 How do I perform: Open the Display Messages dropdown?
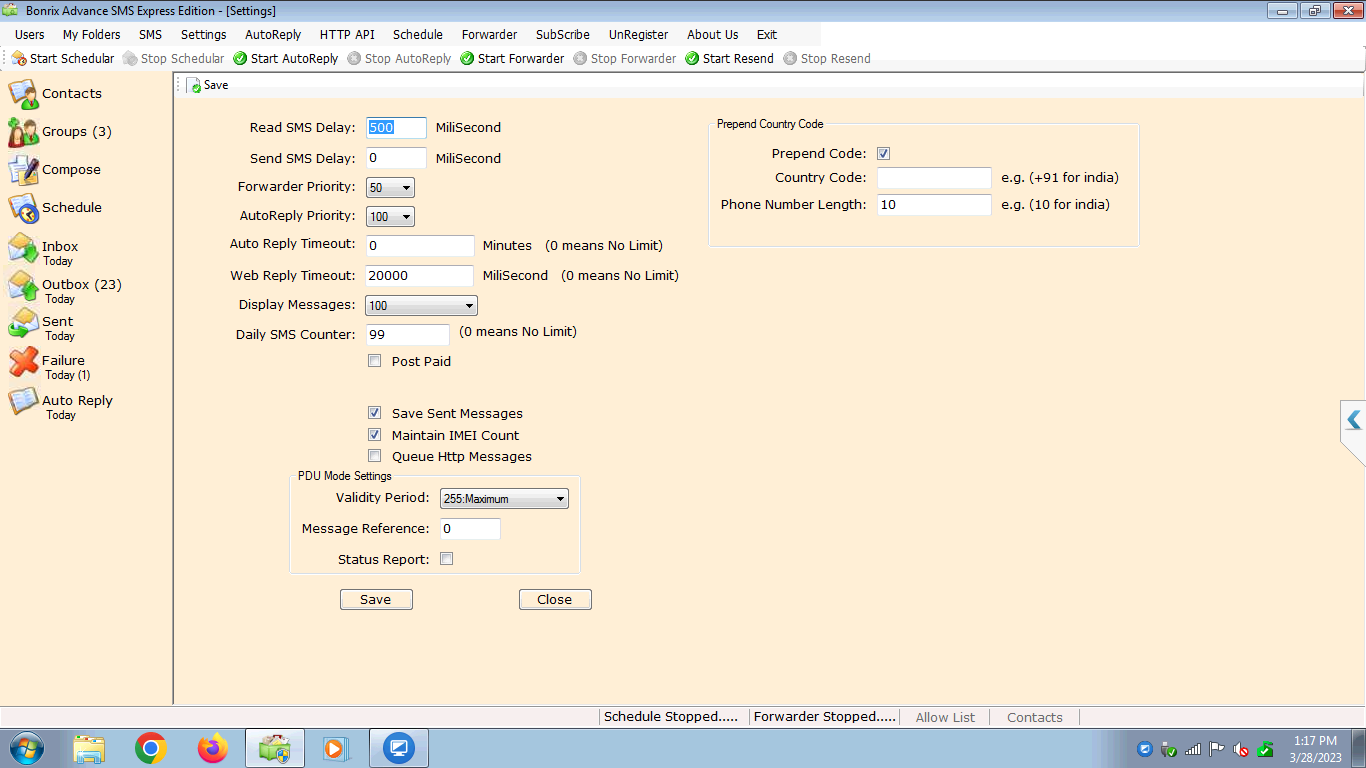click(422, 305)
